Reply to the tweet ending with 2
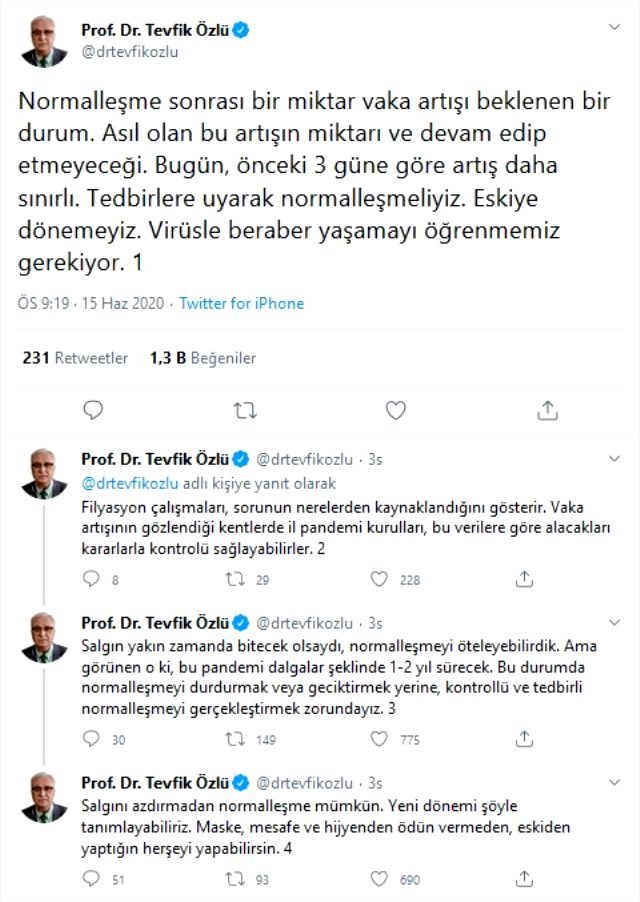640x902 pixels. pyautogui.click(x=91, y=577)
